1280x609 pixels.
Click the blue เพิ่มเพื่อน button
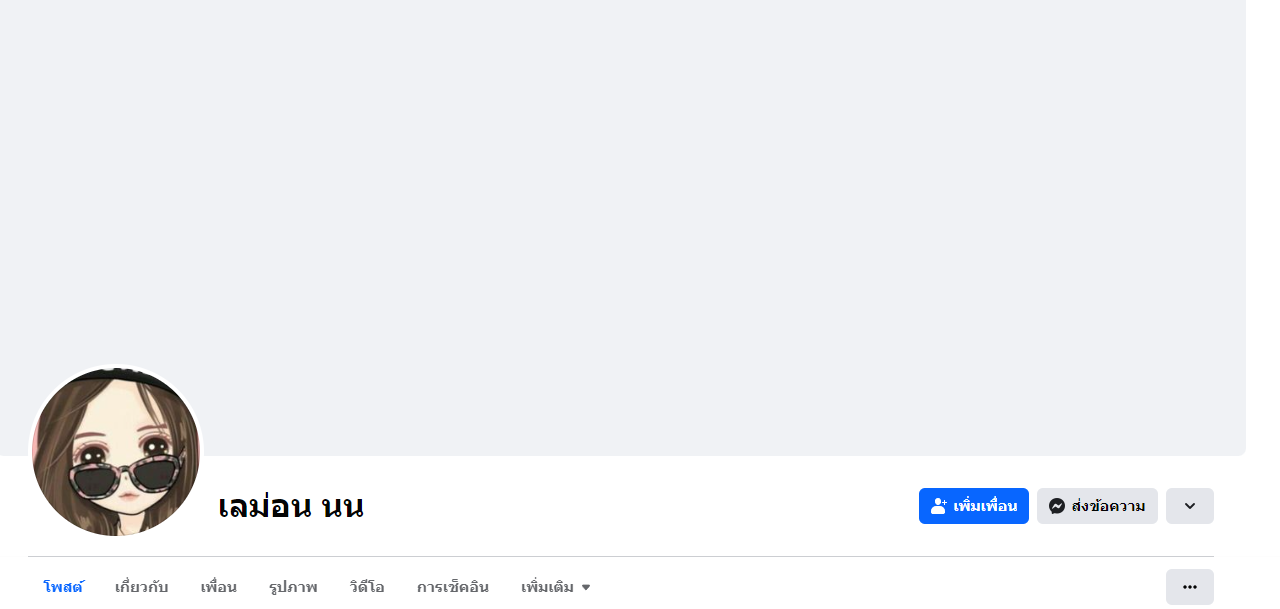click(974, 506)
